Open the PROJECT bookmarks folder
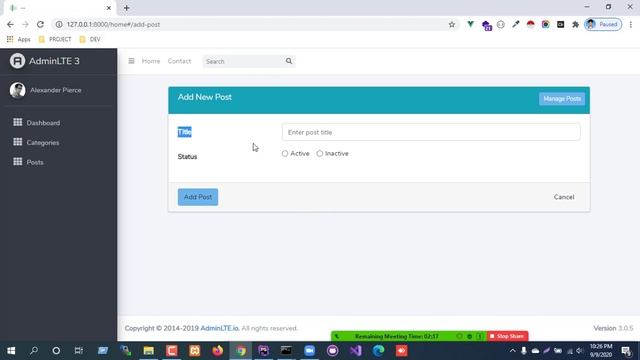The image size is (640, 360). pyautogui.click(x=55, y=39)
